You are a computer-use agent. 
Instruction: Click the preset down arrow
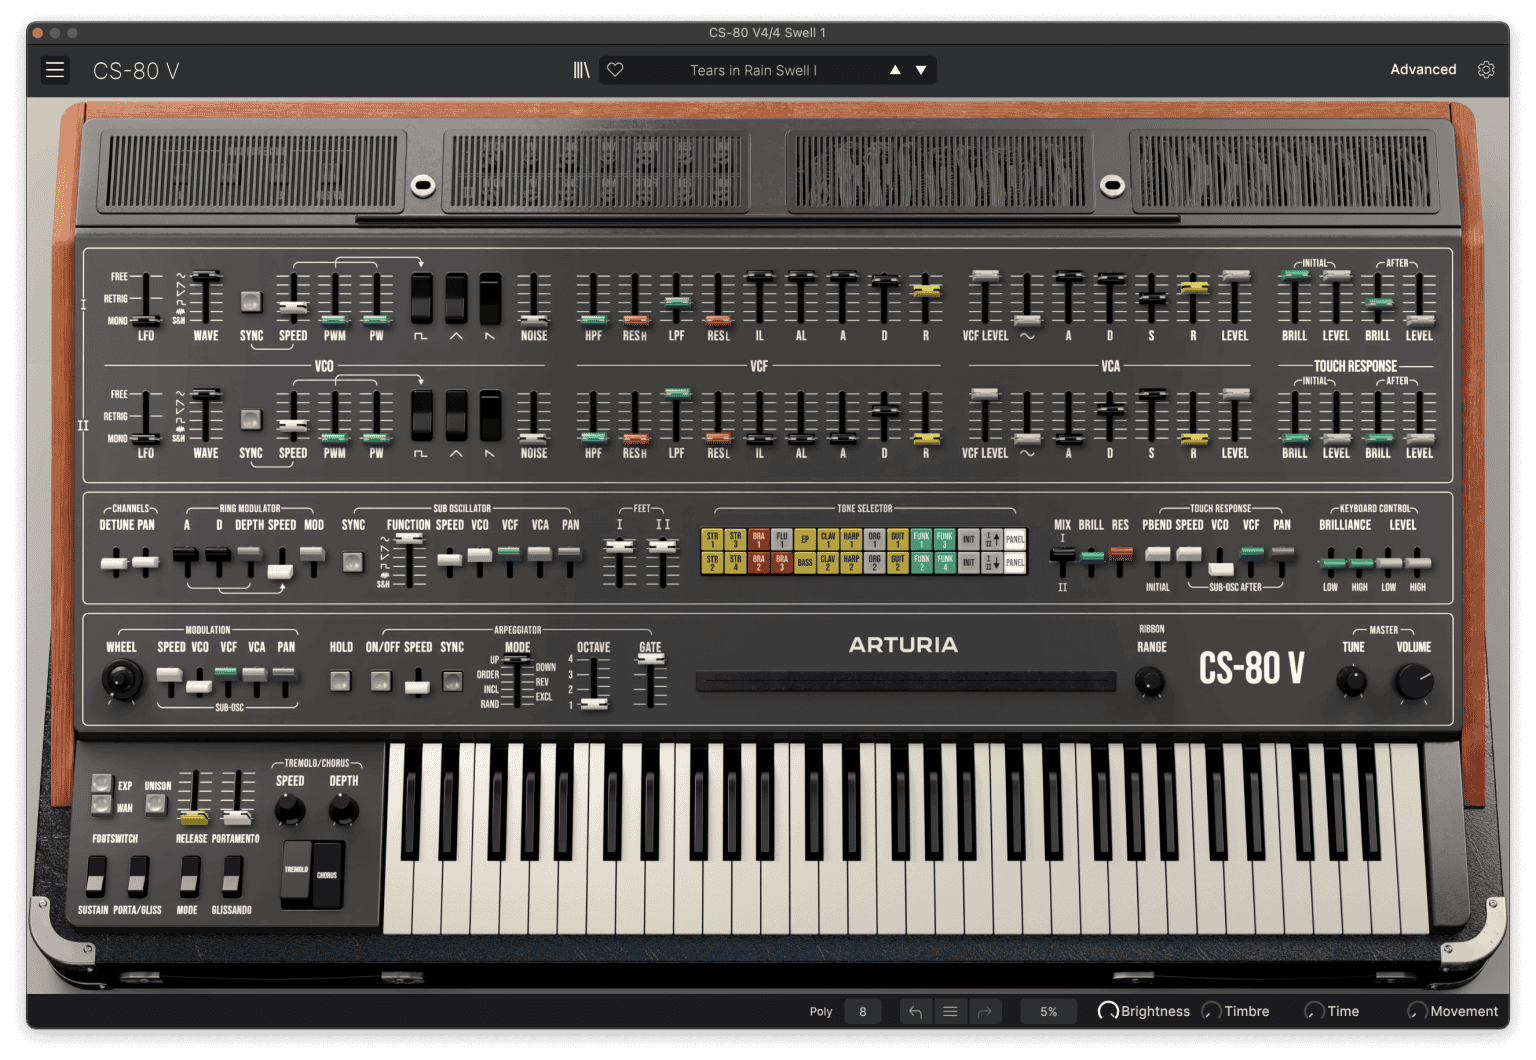point(921,70)
